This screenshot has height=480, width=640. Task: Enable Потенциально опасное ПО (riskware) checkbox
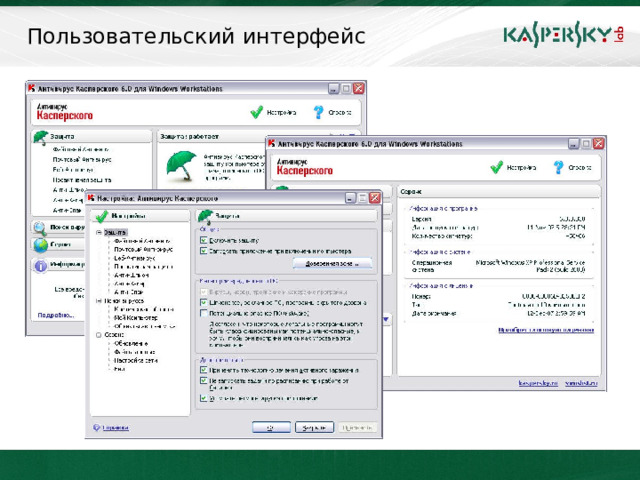pyautogui.click(x=203, y=313)
